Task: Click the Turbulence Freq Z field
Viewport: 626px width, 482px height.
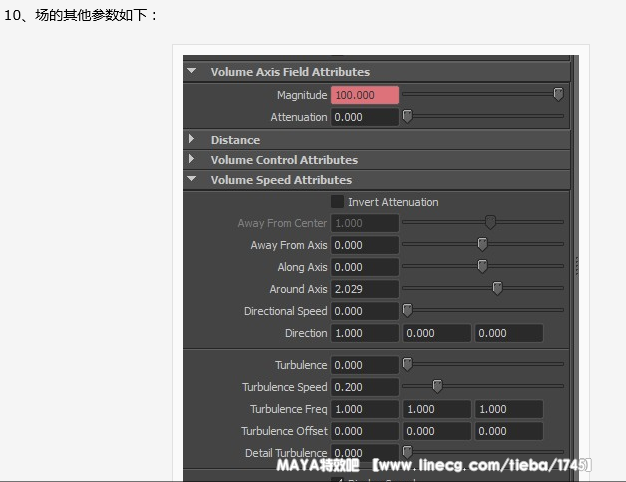Action: (x=509, y=409)
